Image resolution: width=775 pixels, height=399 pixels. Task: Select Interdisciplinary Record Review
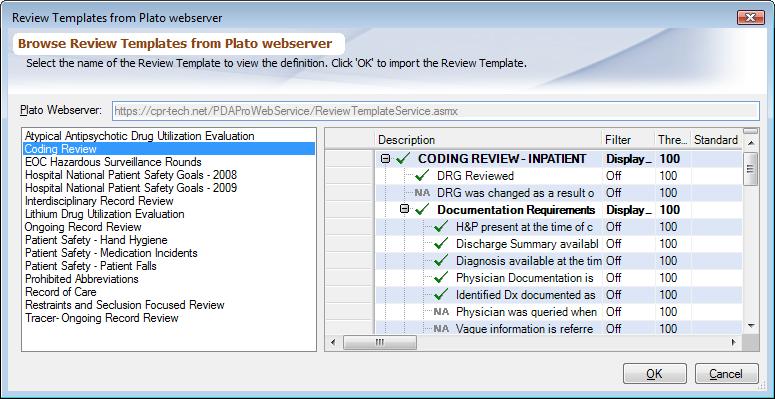pyautogui.click(x=99, y=201)
